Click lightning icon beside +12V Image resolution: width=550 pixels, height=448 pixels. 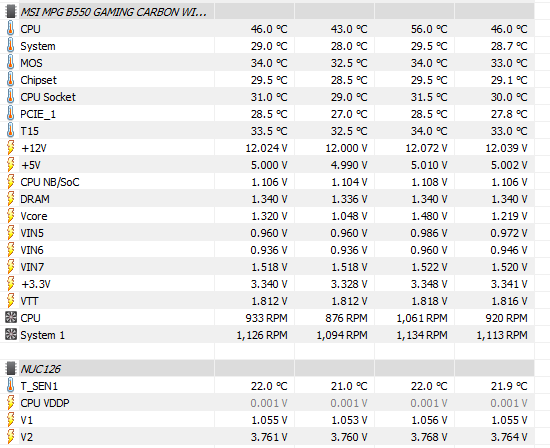pos(11,148)
